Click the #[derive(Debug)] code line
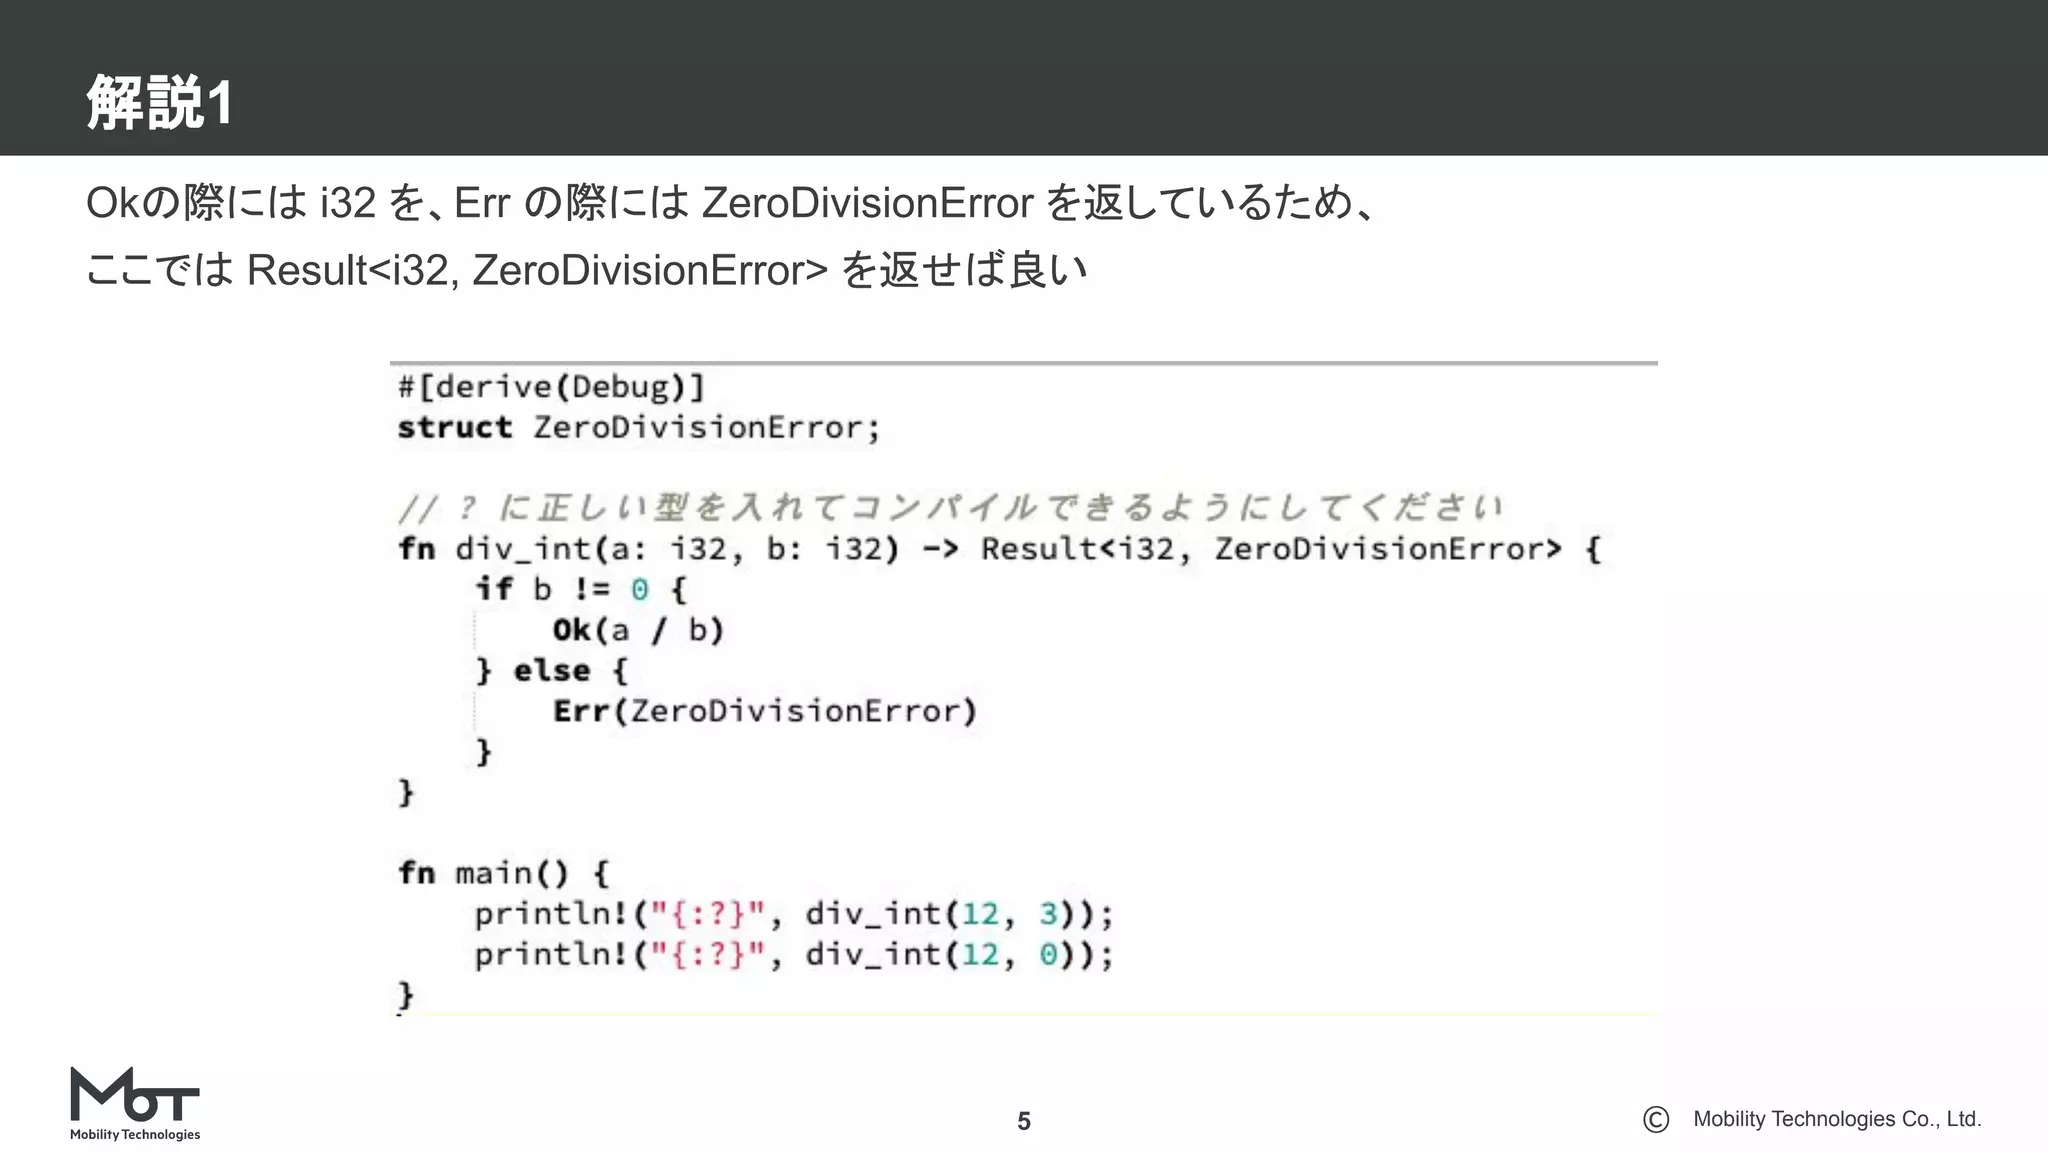The image size is (2048, 1152). pyautogui.click(x=551, y=387)
